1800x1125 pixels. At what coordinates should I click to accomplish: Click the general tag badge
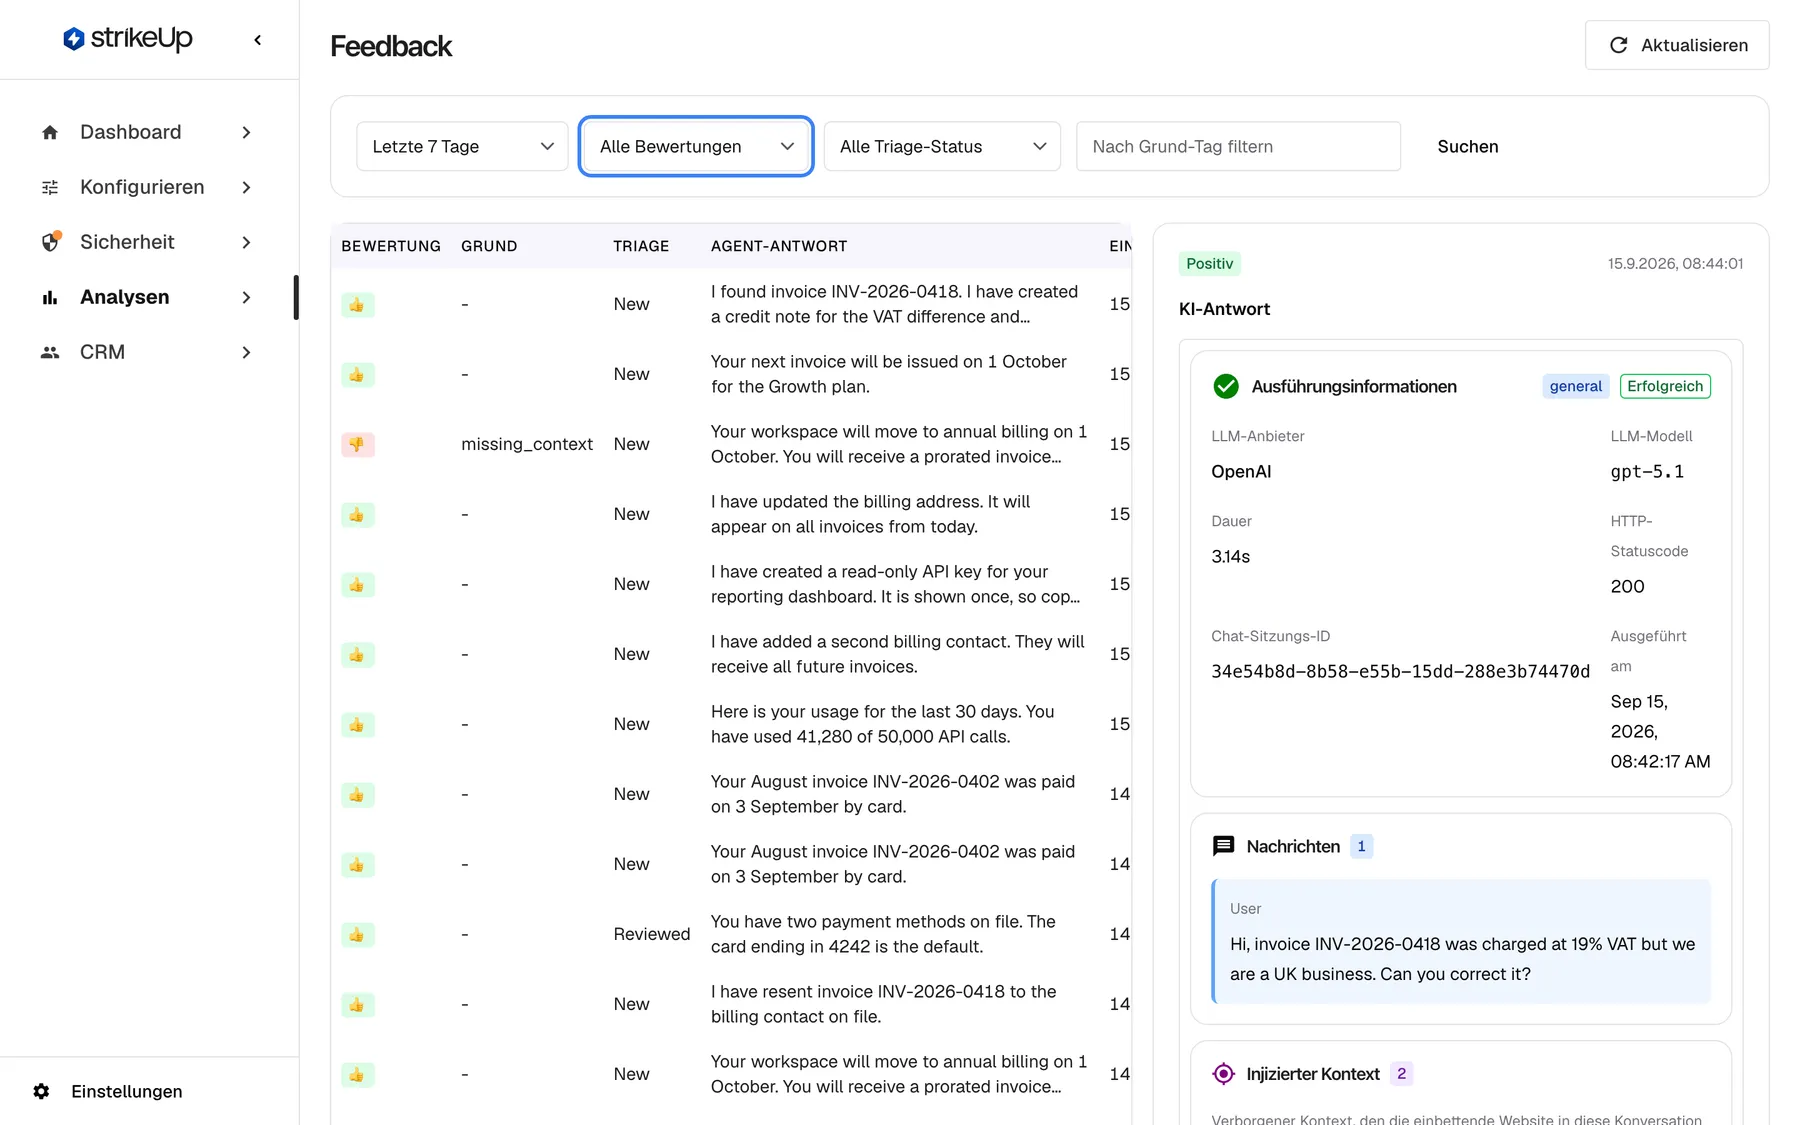[1575, 386]
